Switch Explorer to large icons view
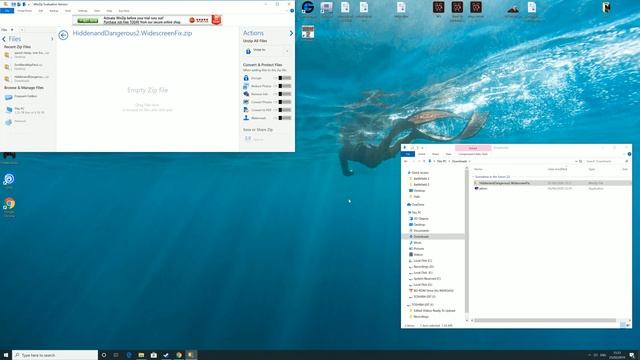This screenshot has width=640, height=360. pyautogui.click(x=628, y=325)
